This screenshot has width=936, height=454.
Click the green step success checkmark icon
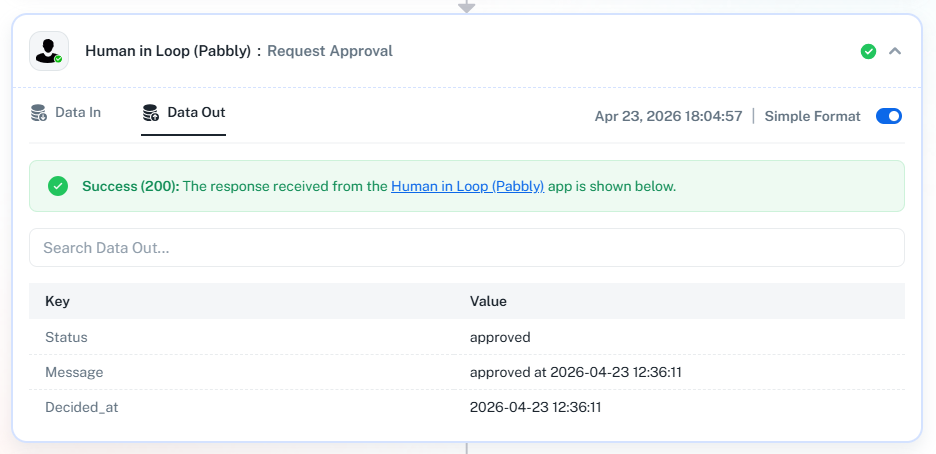pos(868,51)
